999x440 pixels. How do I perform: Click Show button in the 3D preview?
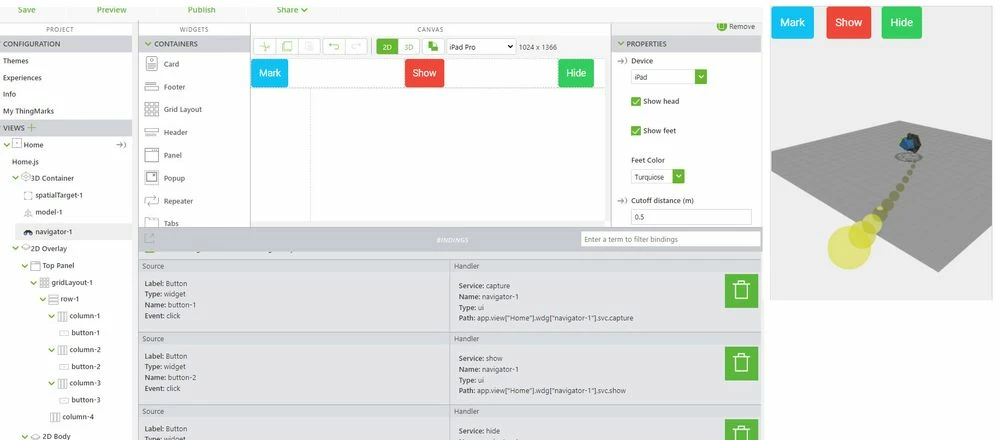[849, 22]
